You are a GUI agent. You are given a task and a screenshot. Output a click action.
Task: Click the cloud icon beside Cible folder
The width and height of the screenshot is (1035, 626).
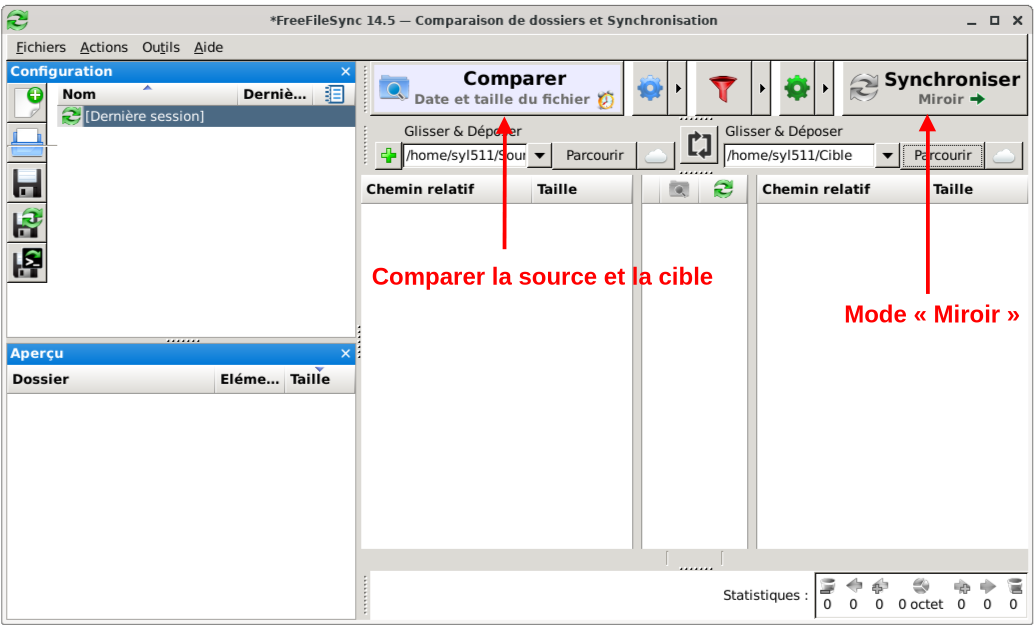(1005, 156)
